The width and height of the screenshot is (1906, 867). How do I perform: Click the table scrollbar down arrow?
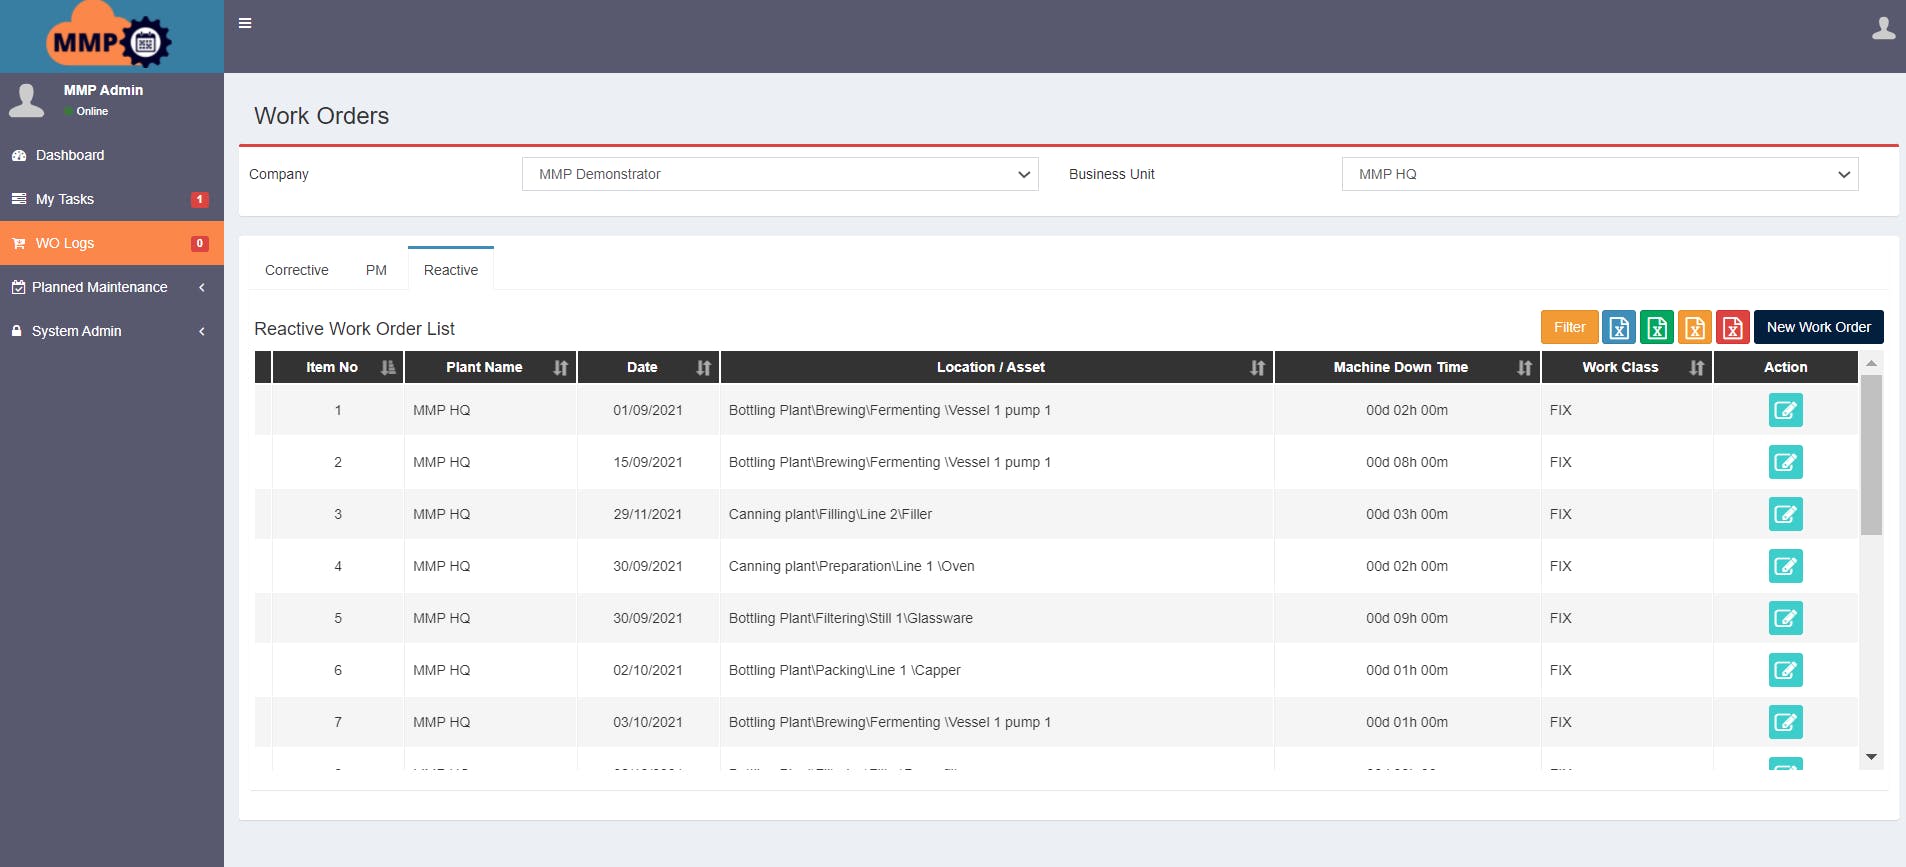tap(1871, 757)
